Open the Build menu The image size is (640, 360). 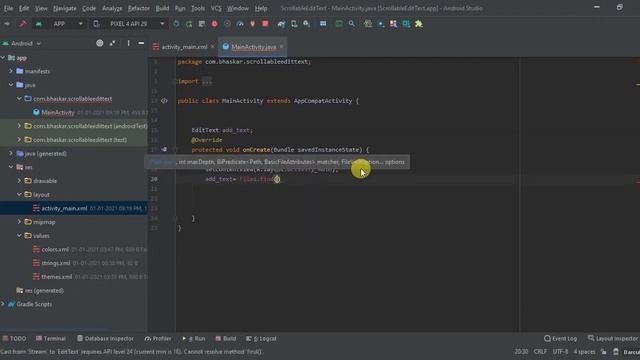click(x=162, y=8)
